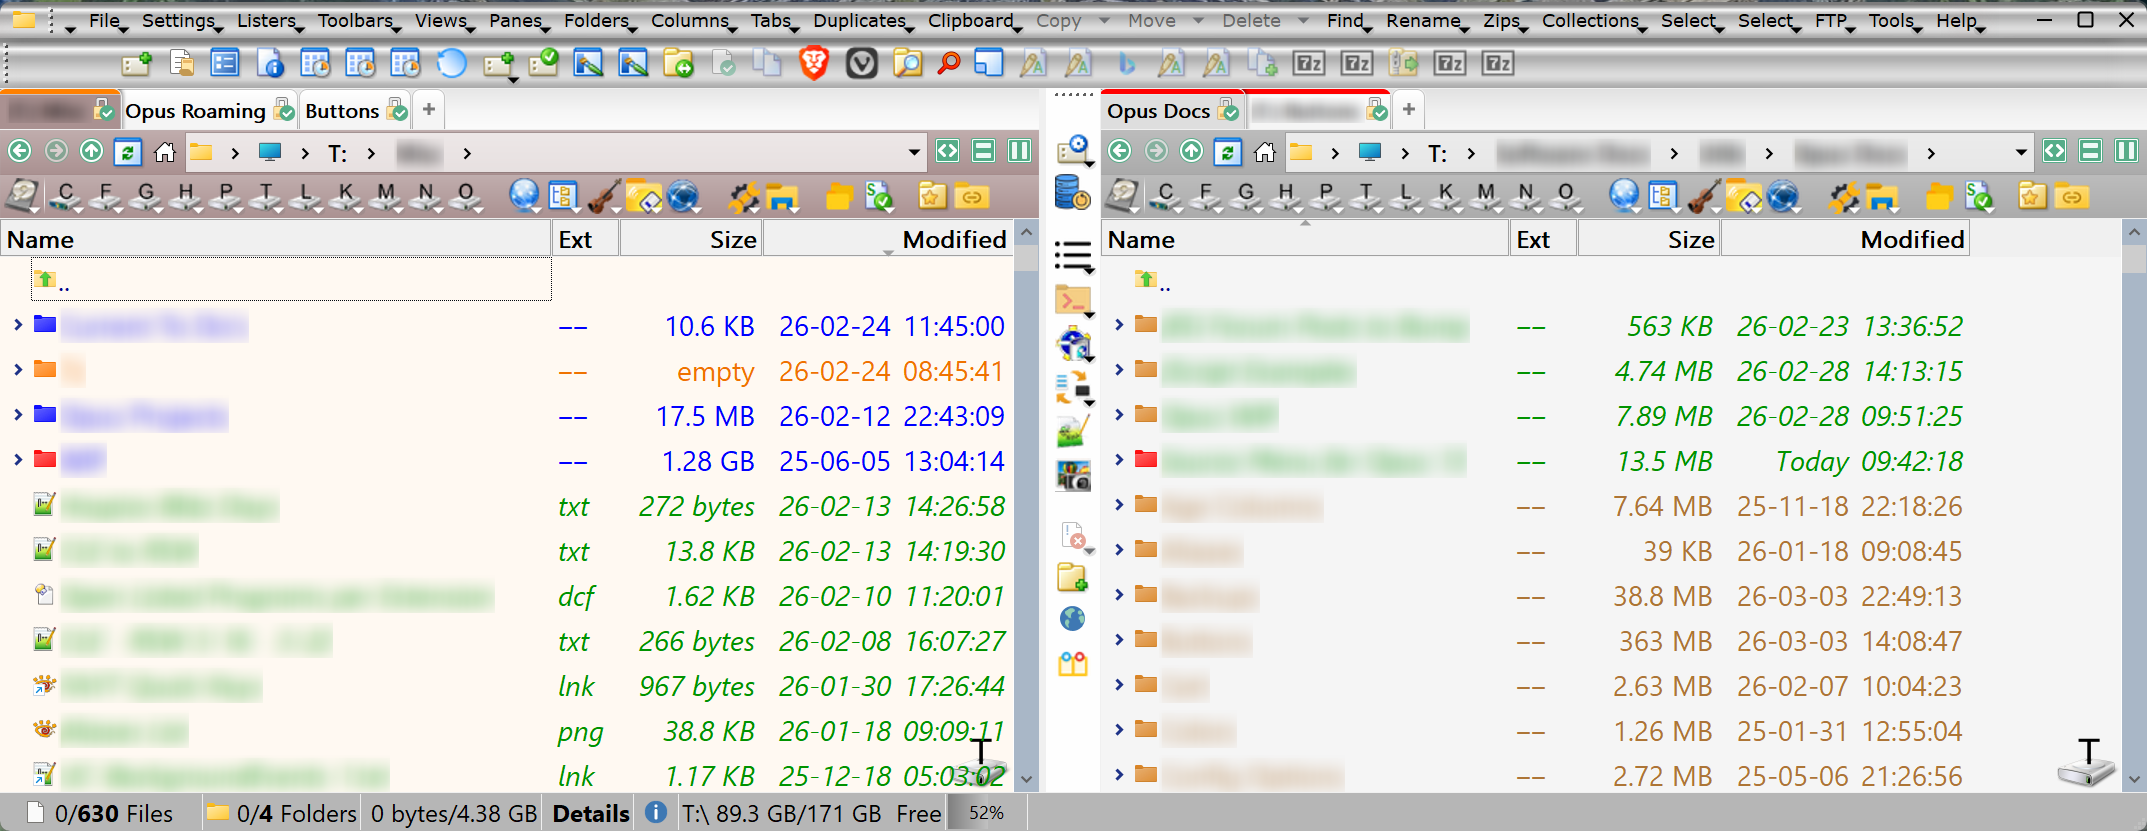Open the Collections menu
The height and width of the screenshot is (831, 2147).
1590,20
